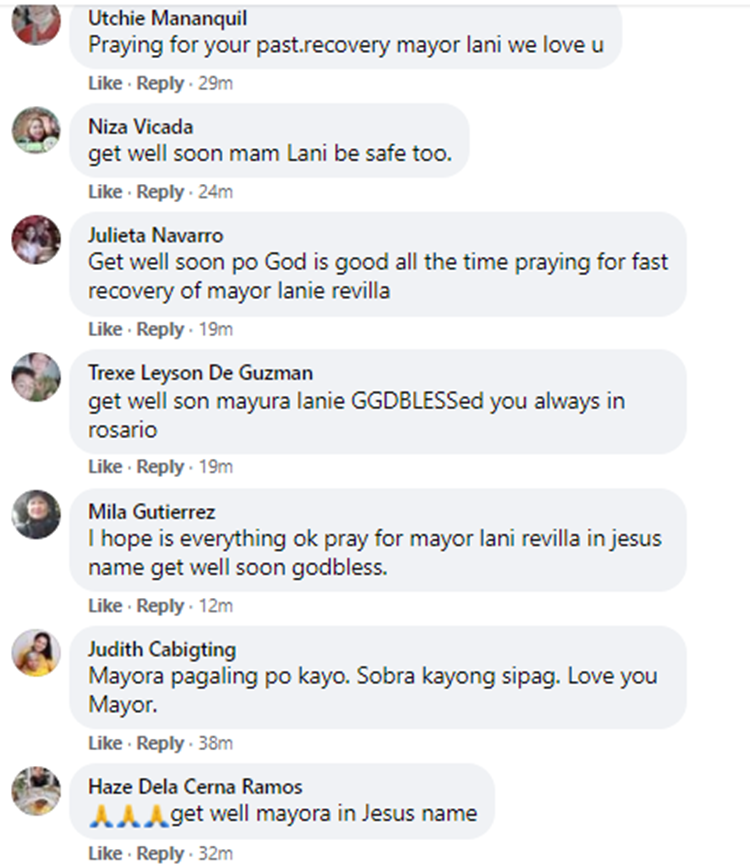
Task: Open Mila Gutierrez's profile avatar
Action: (36, 516)
